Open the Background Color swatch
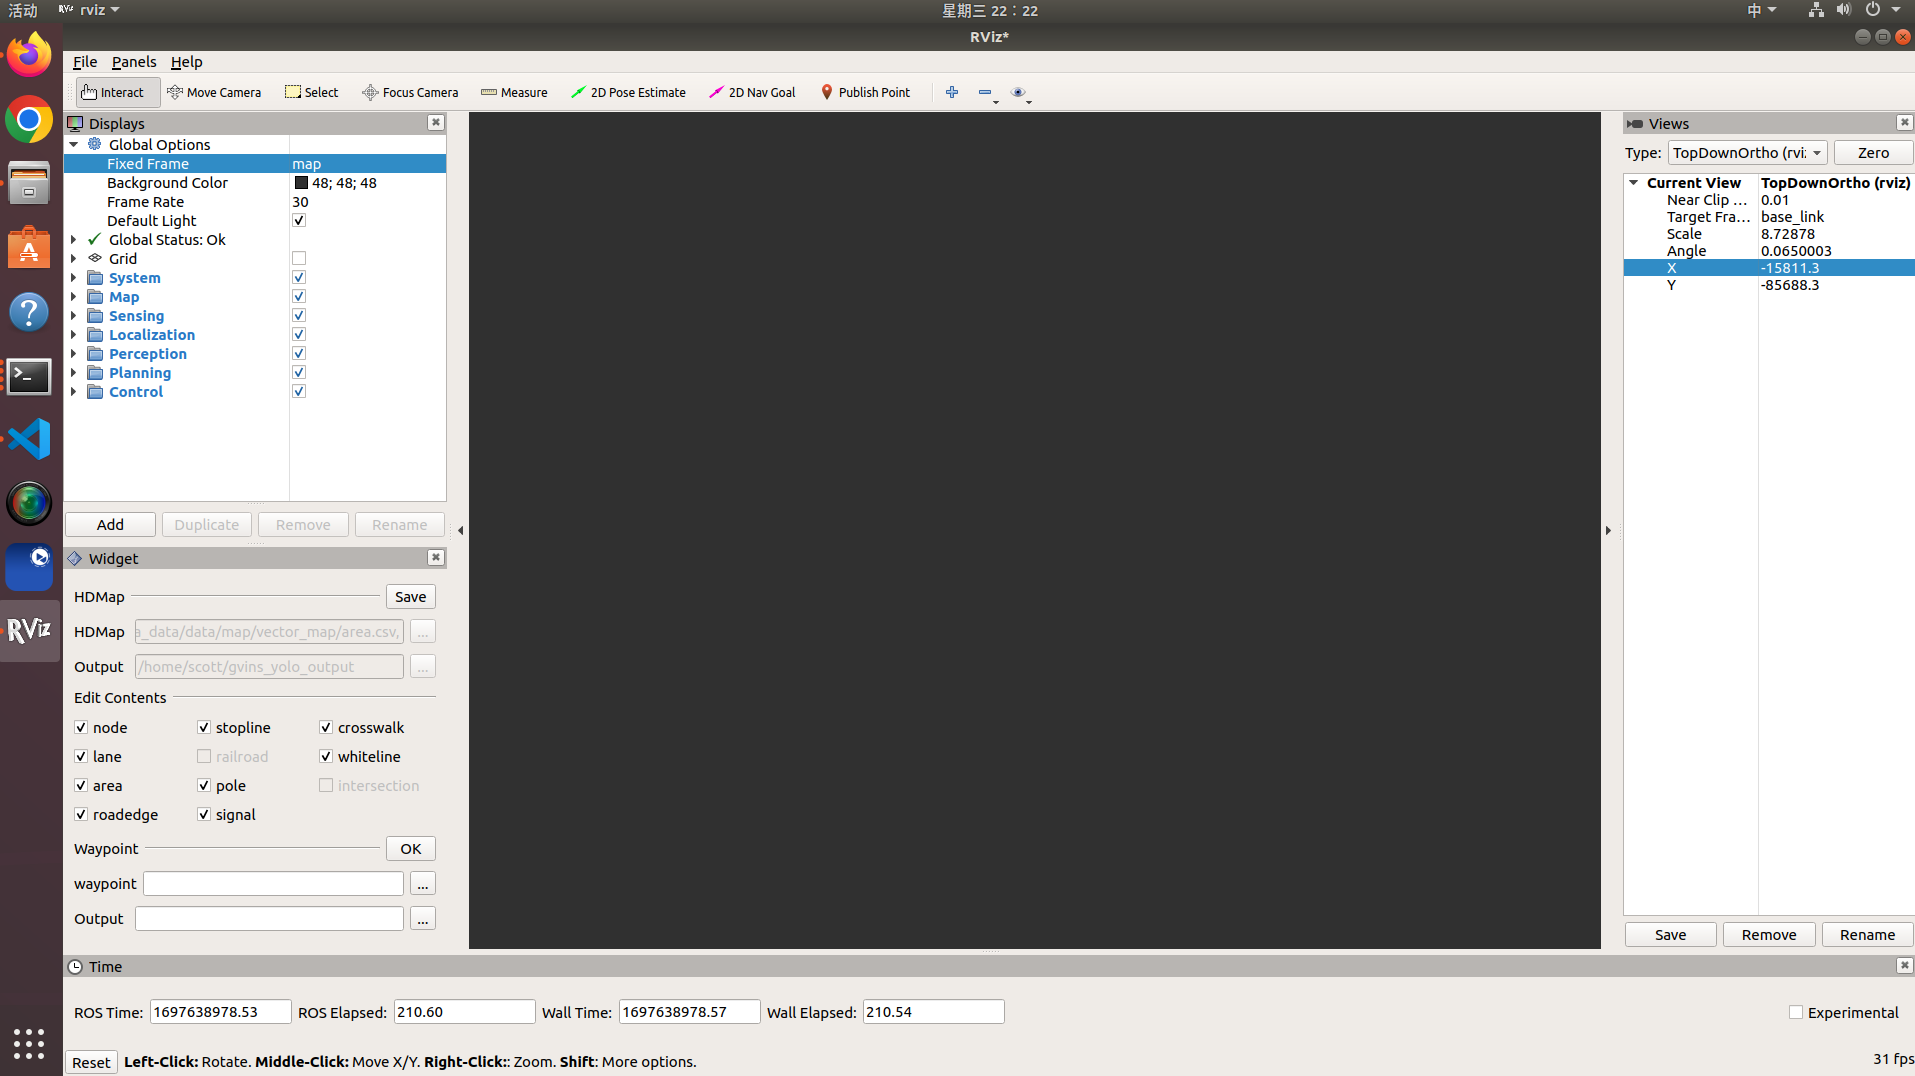 tap(300, 183)
